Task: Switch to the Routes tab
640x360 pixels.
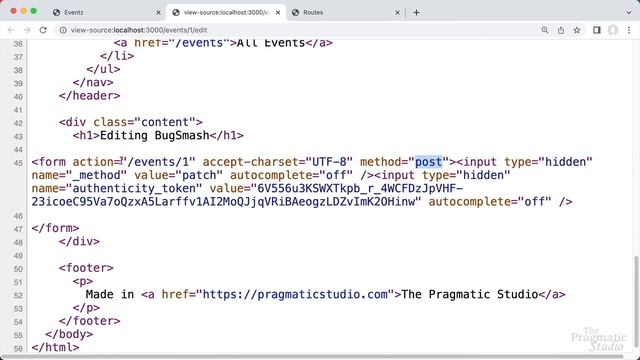Action: tap(345, 12)
